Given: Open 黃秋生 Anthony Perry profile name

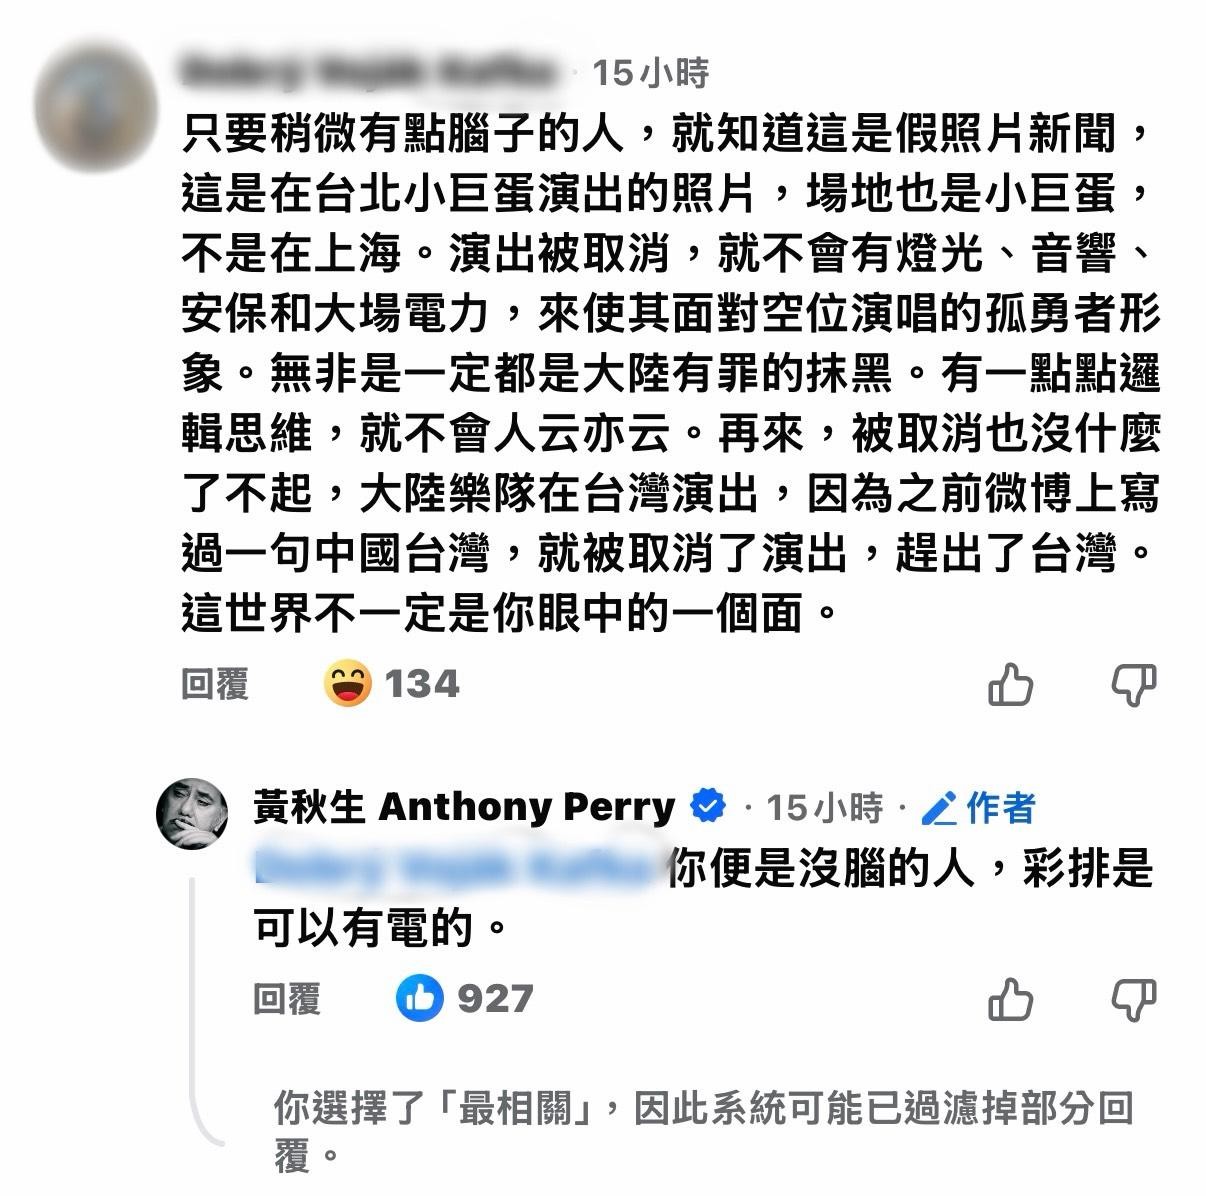Looking at the screenshot, I should coord(464,806).
